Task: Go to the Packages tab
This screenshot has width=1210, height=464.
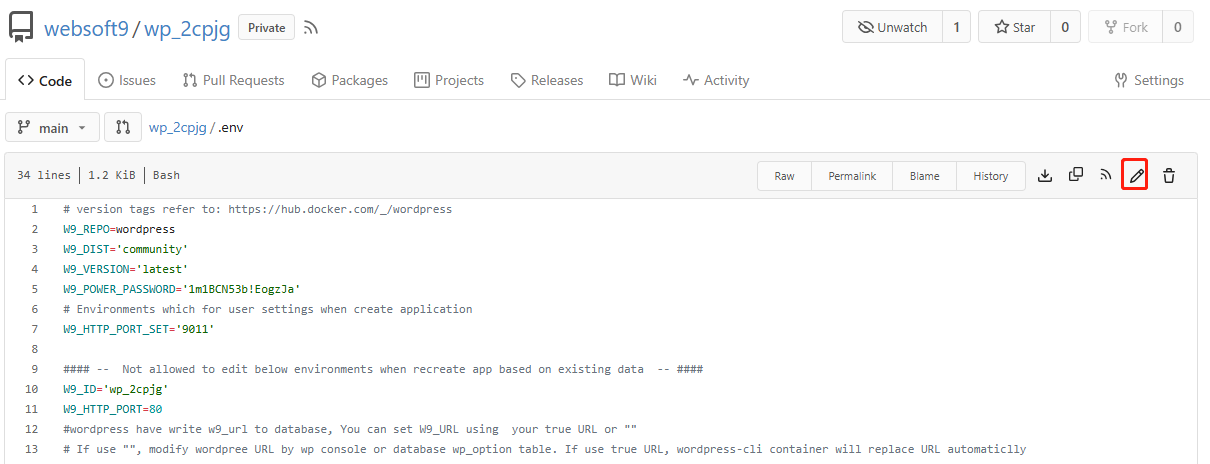Action: [x=349, y=80]
